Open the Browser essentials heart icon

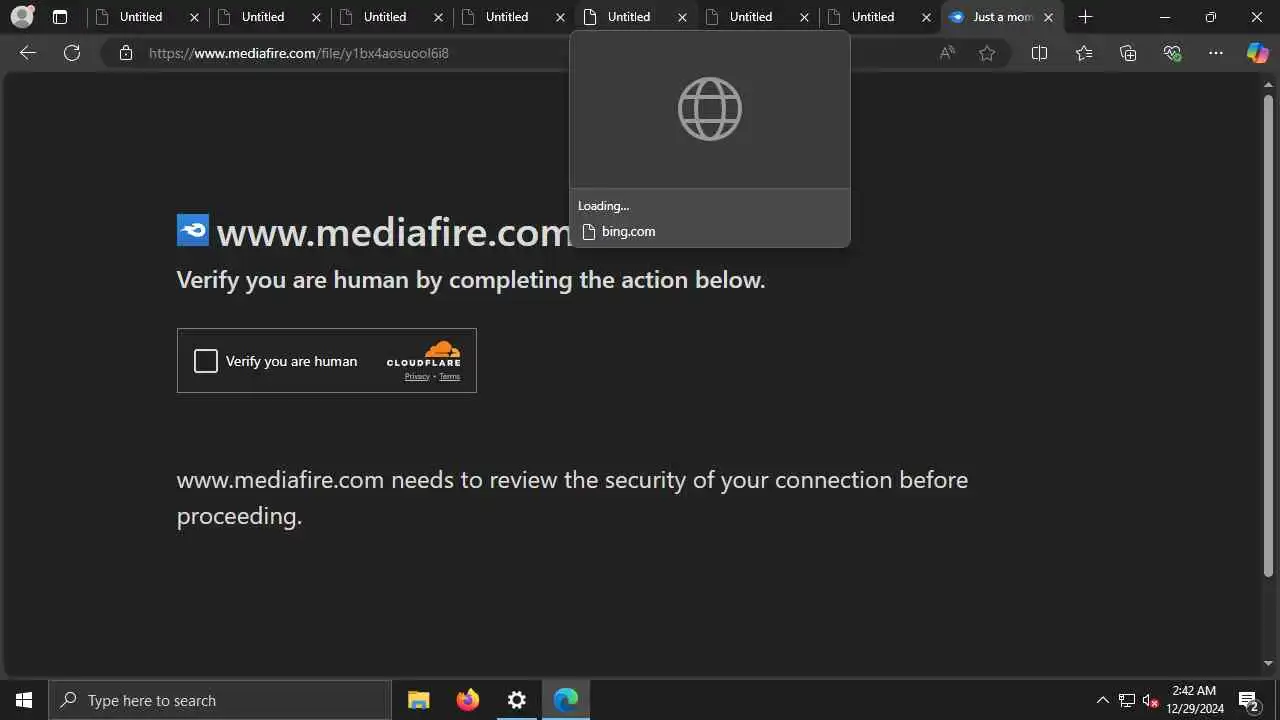(x=1173, y=53)
